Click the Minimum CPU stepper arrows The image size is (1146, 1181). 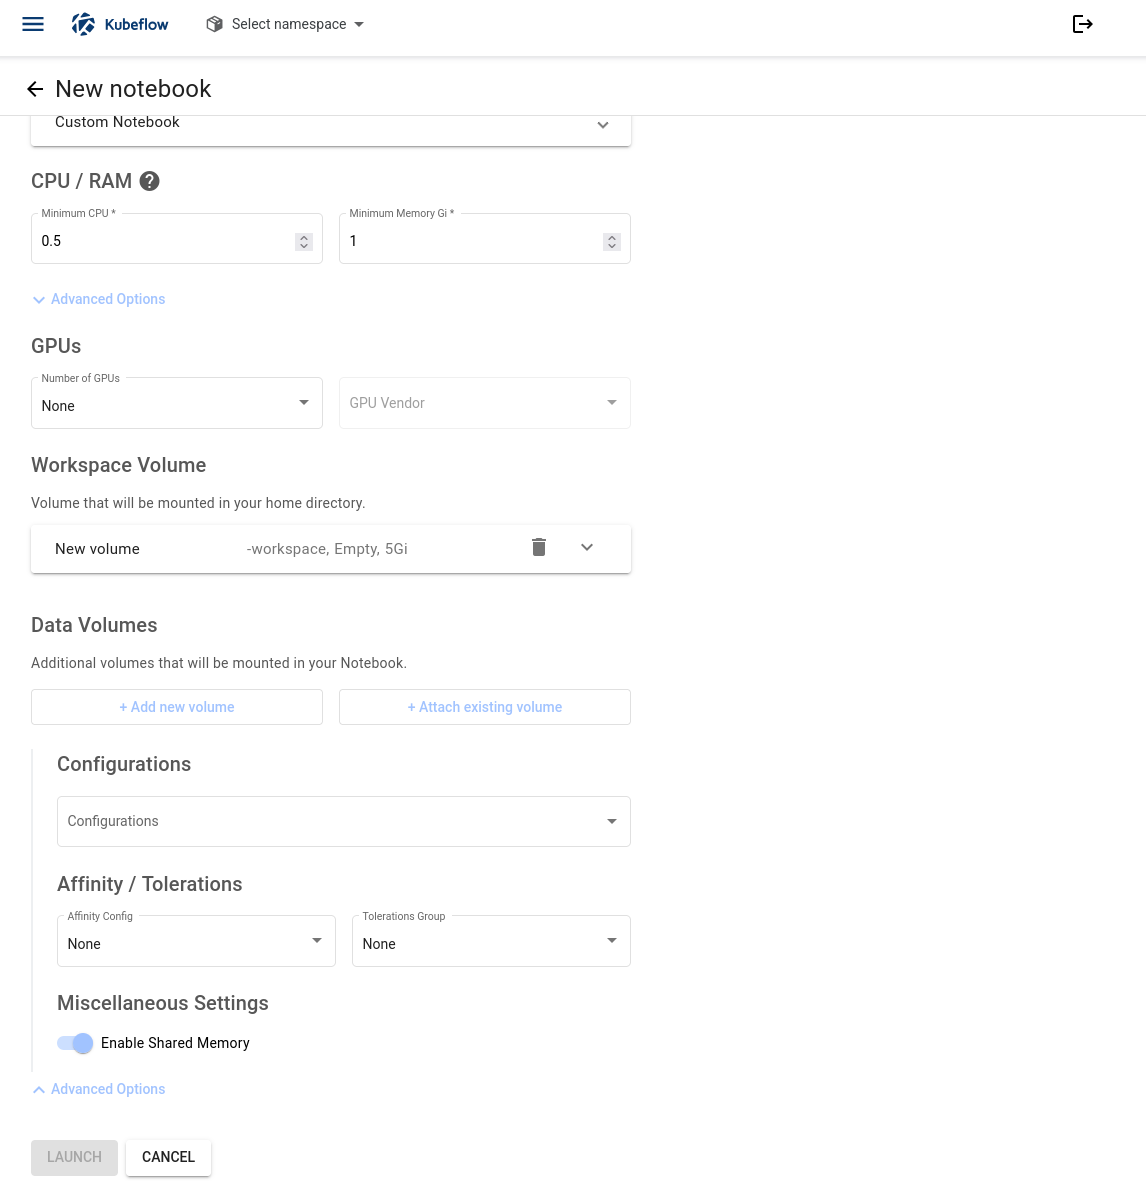[x=304, y=242]
